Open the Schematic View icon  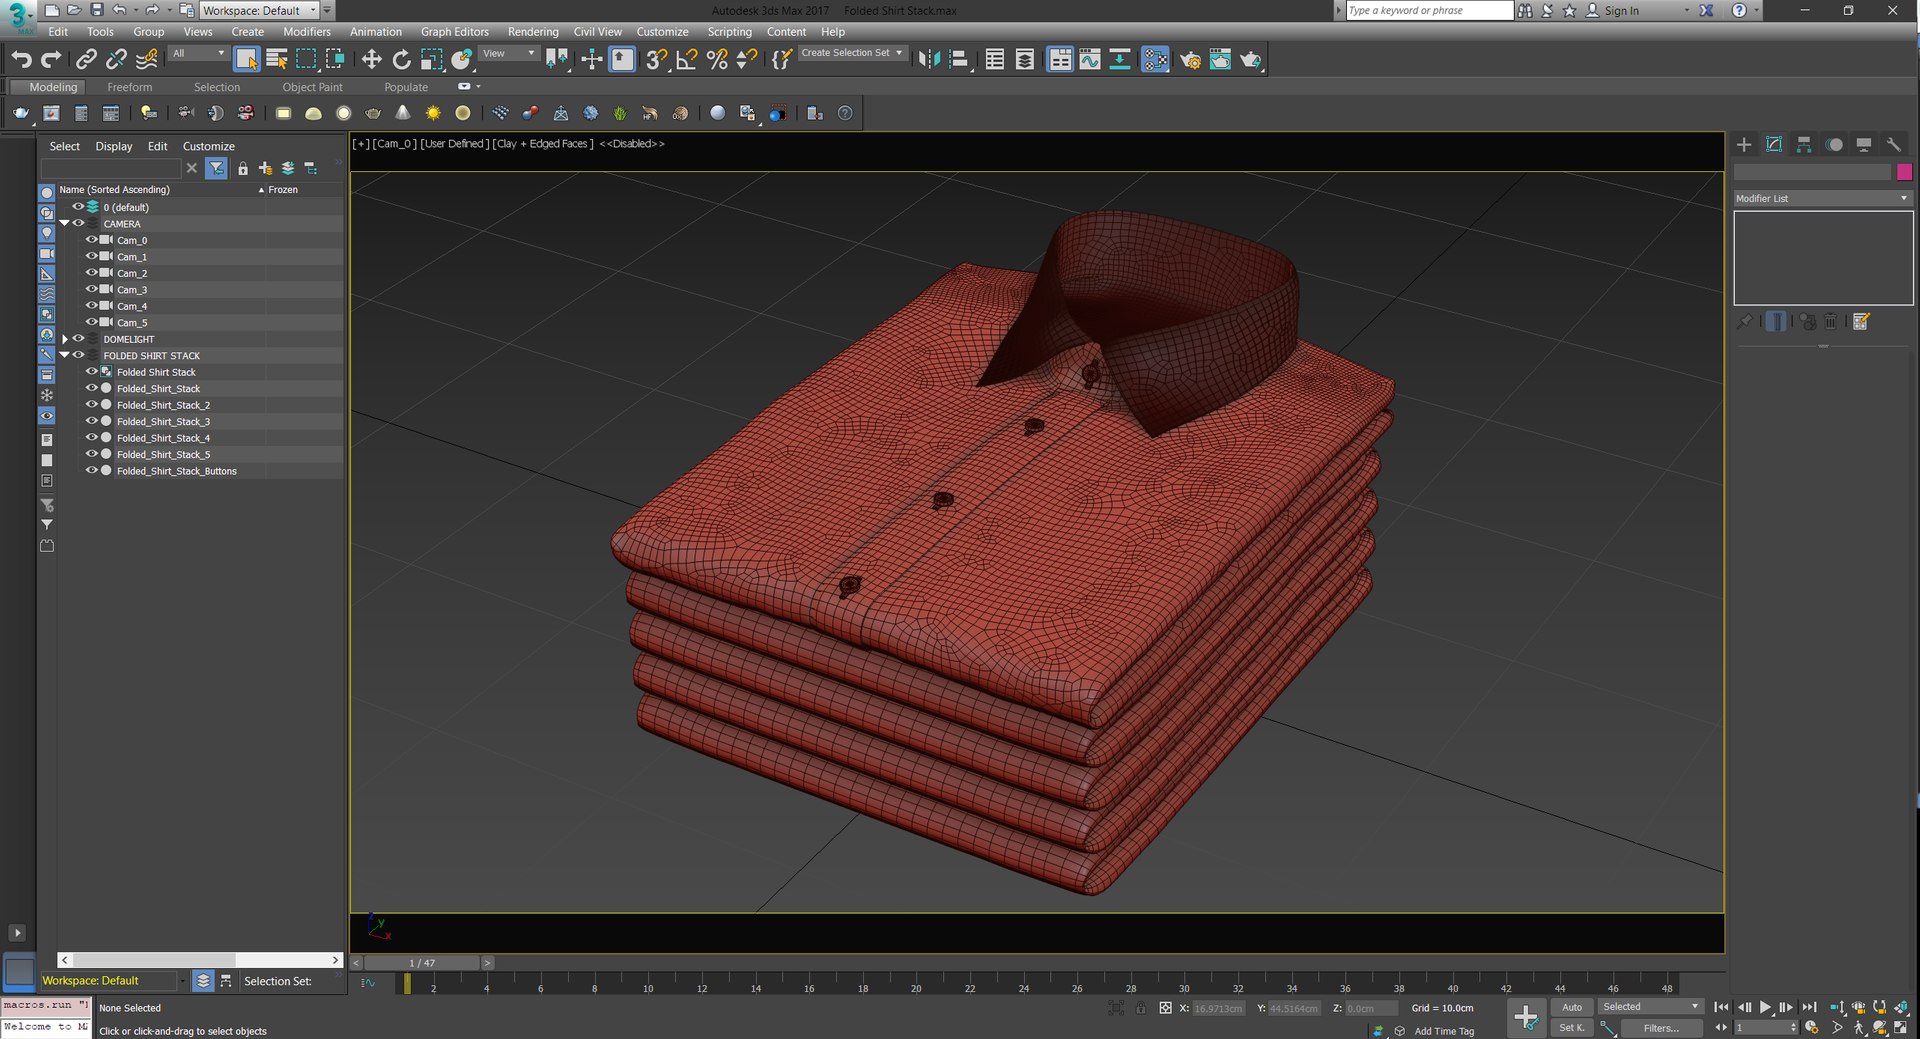tap(1120, 60)
